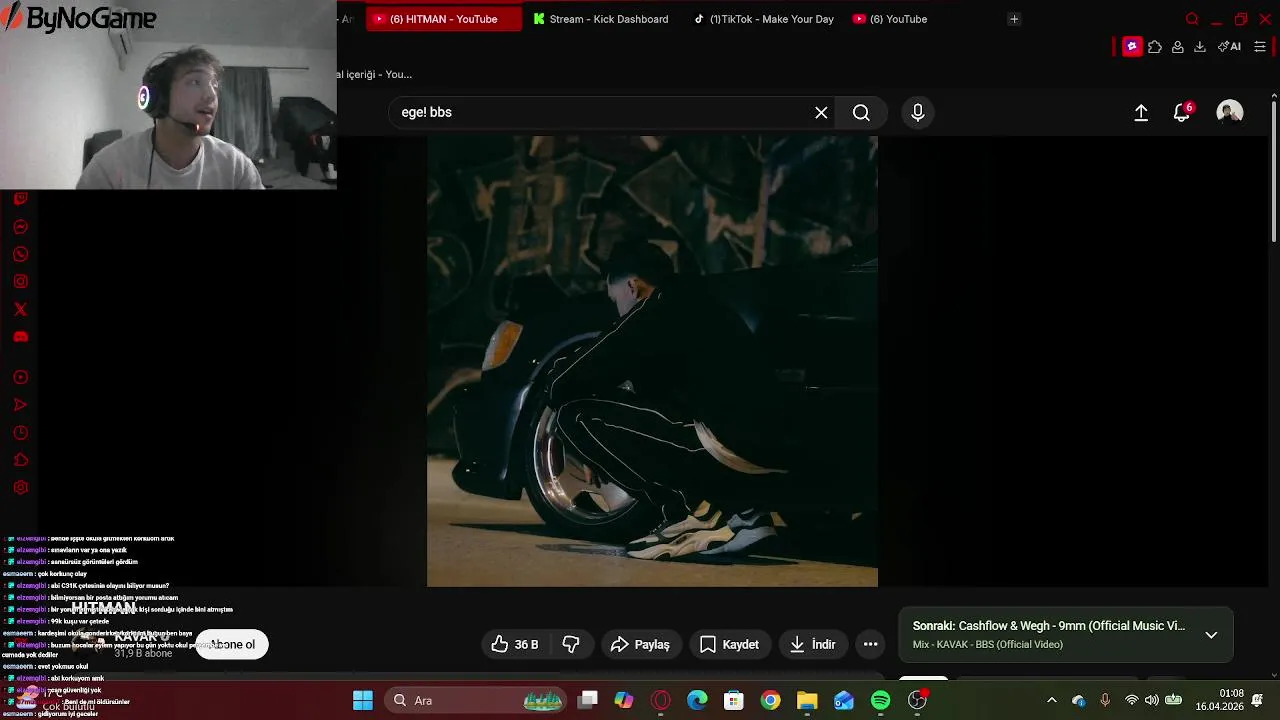
Task: Open the browser AI assistant
Action: pyautogui.click(x=1229, y=46)
